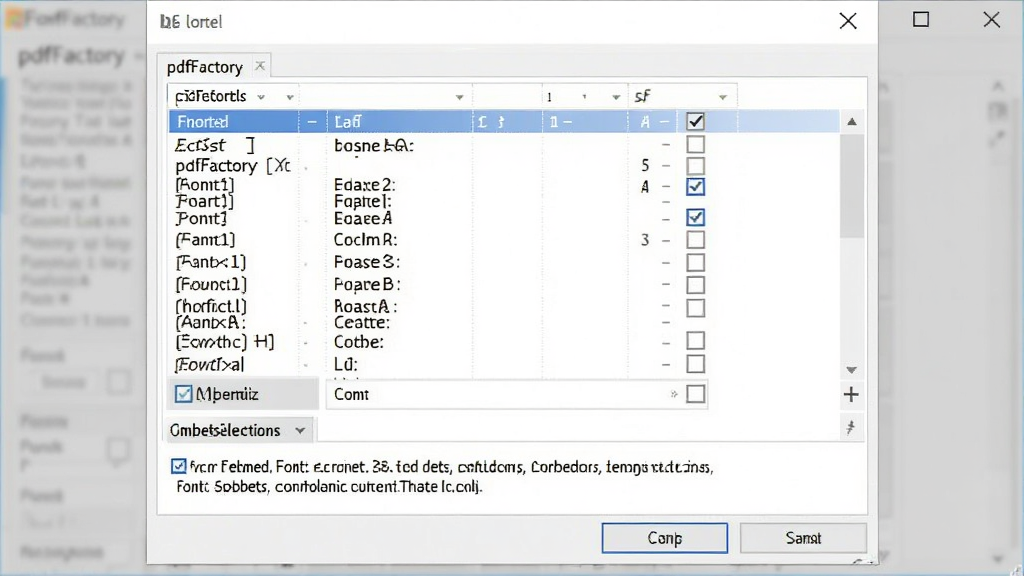The image size is (1024, 576).
Task: Select the [Fant×1] list row
Action: coord(504,263)
